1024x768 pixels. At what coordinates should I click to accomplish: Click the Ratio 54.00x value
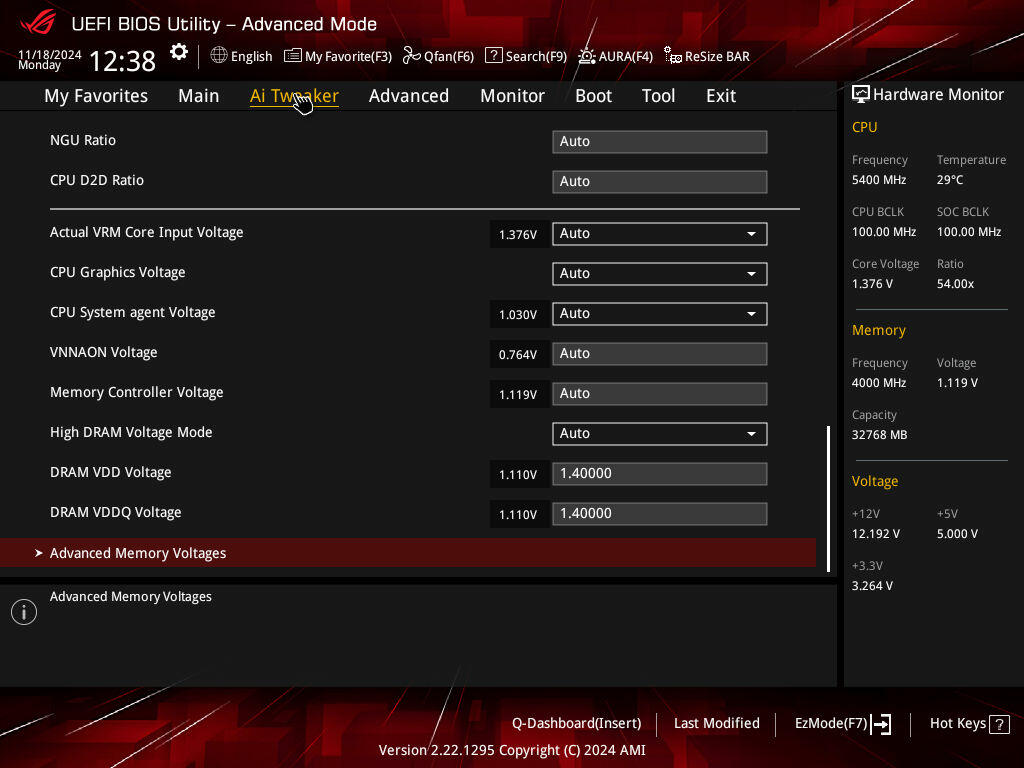tap(955, 284)
